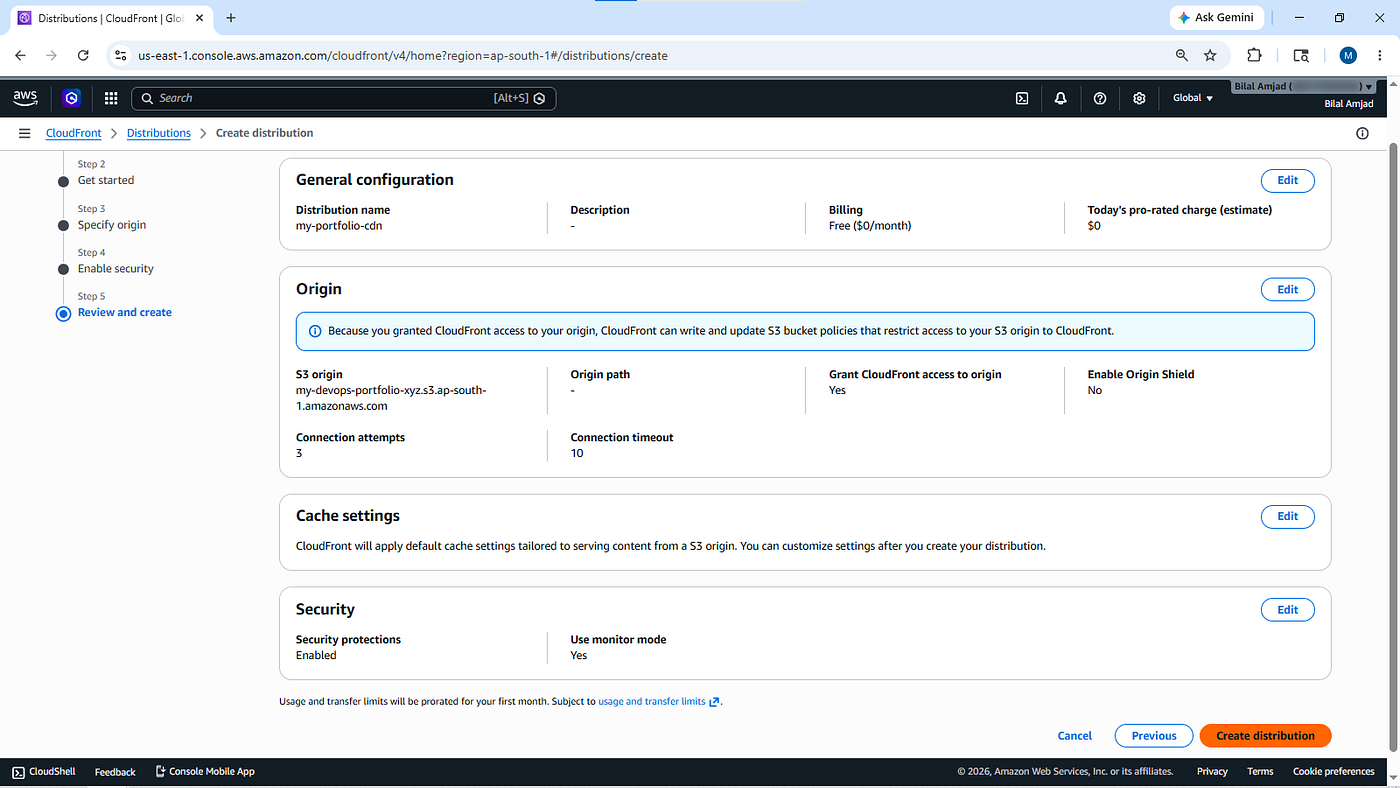The height and width of the screenshot is (788, 1400).
Task: Go to Step 3 Specify origin
Action: (x=112, y=225)
